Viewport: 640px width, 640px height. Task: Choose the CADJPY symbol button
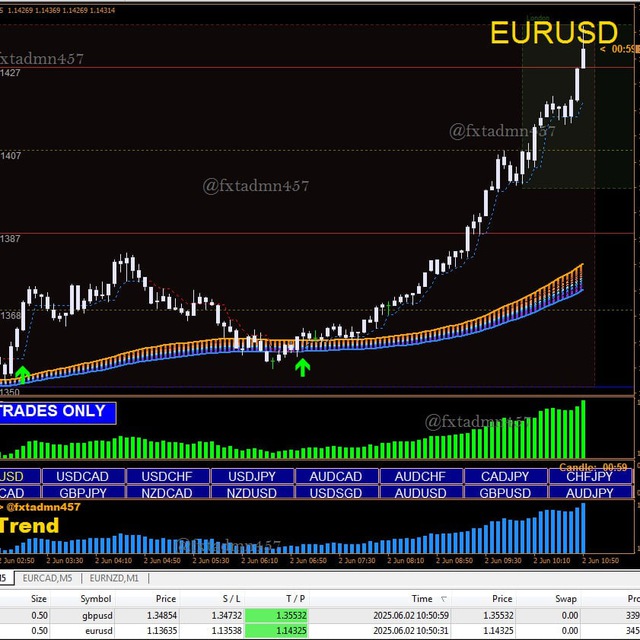click(505, 476)
